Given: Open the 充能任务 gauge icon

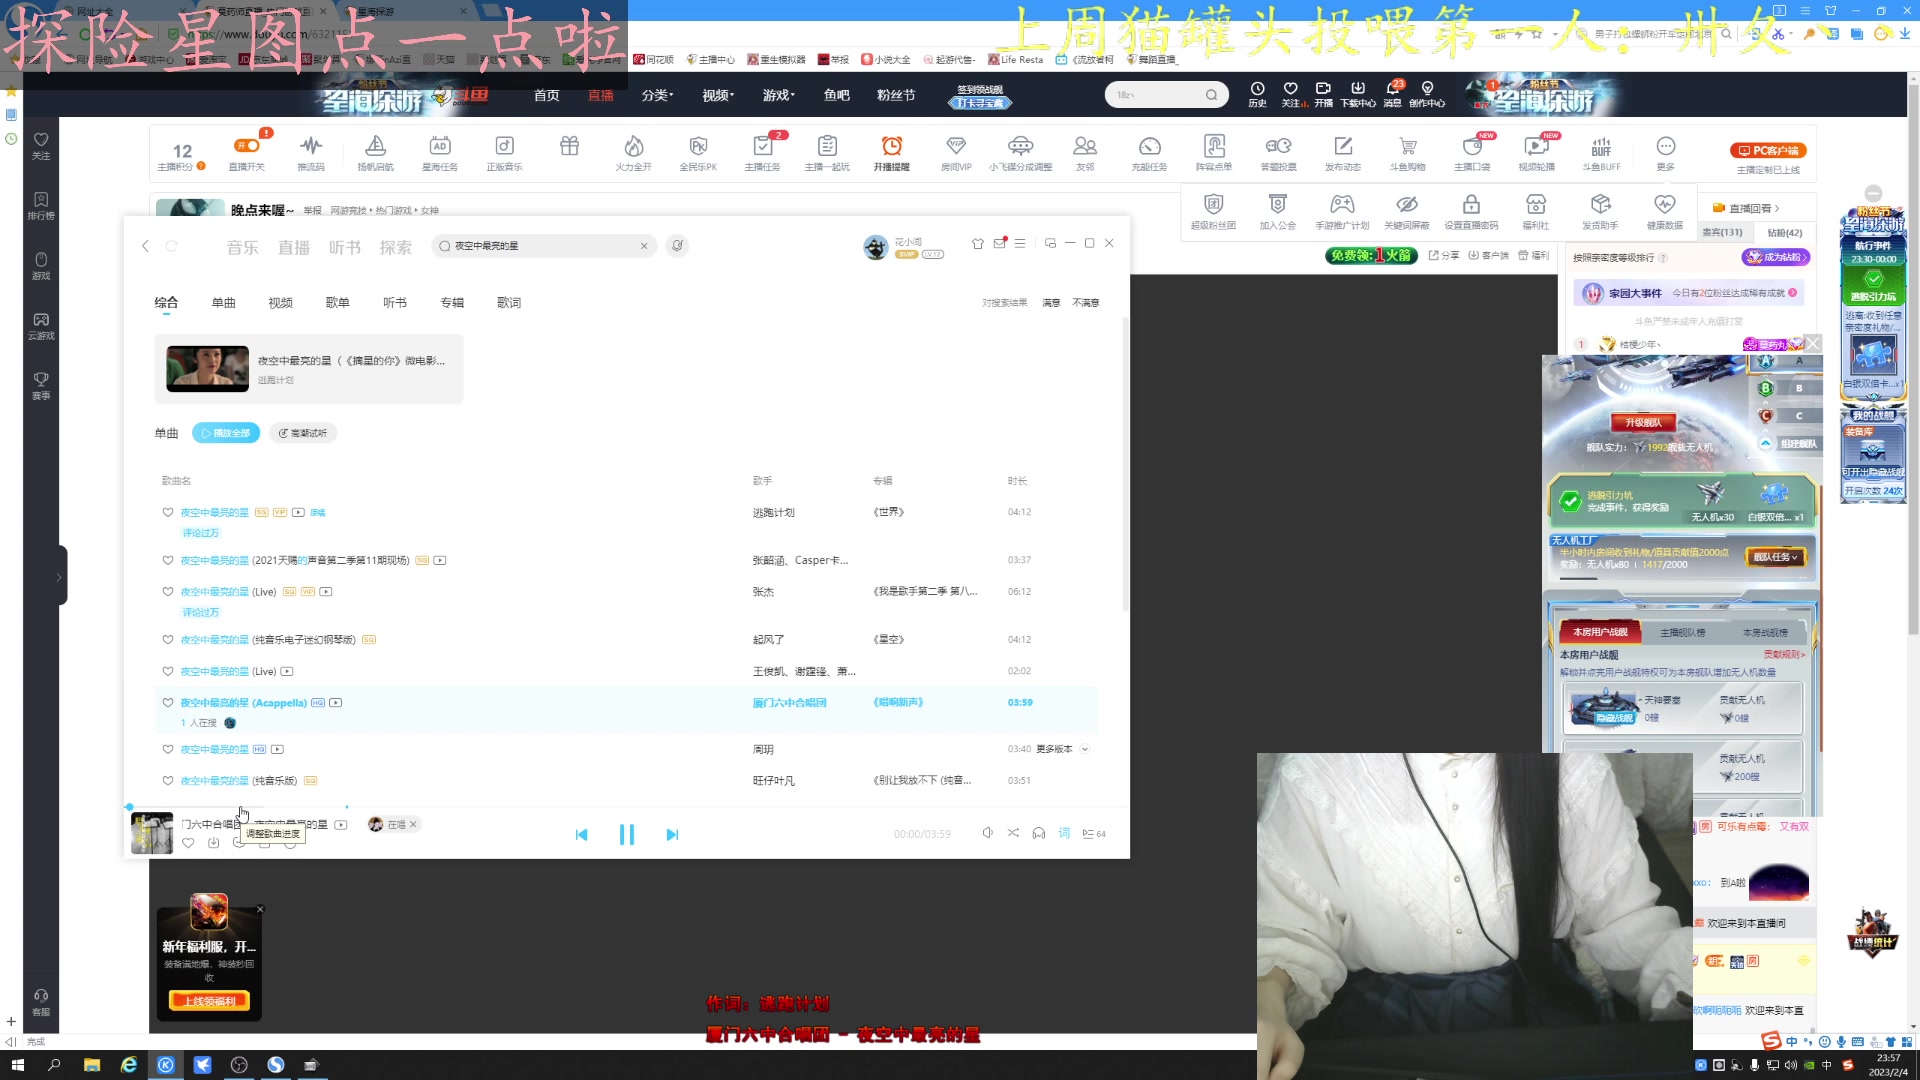Looking at the screenshot, I should (1150, 152).
